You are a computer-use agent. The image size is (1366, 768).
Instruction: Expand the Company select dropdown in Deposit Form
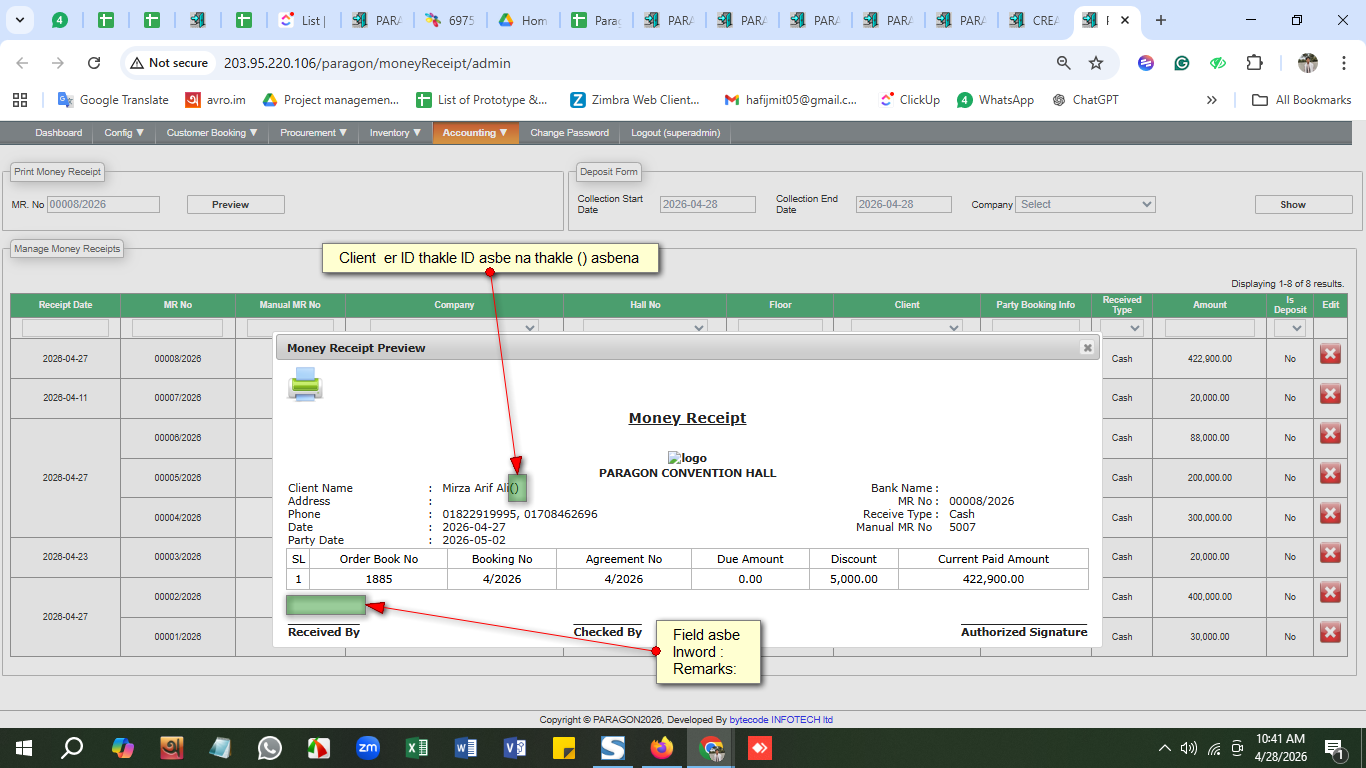[x=1085, y=204]
